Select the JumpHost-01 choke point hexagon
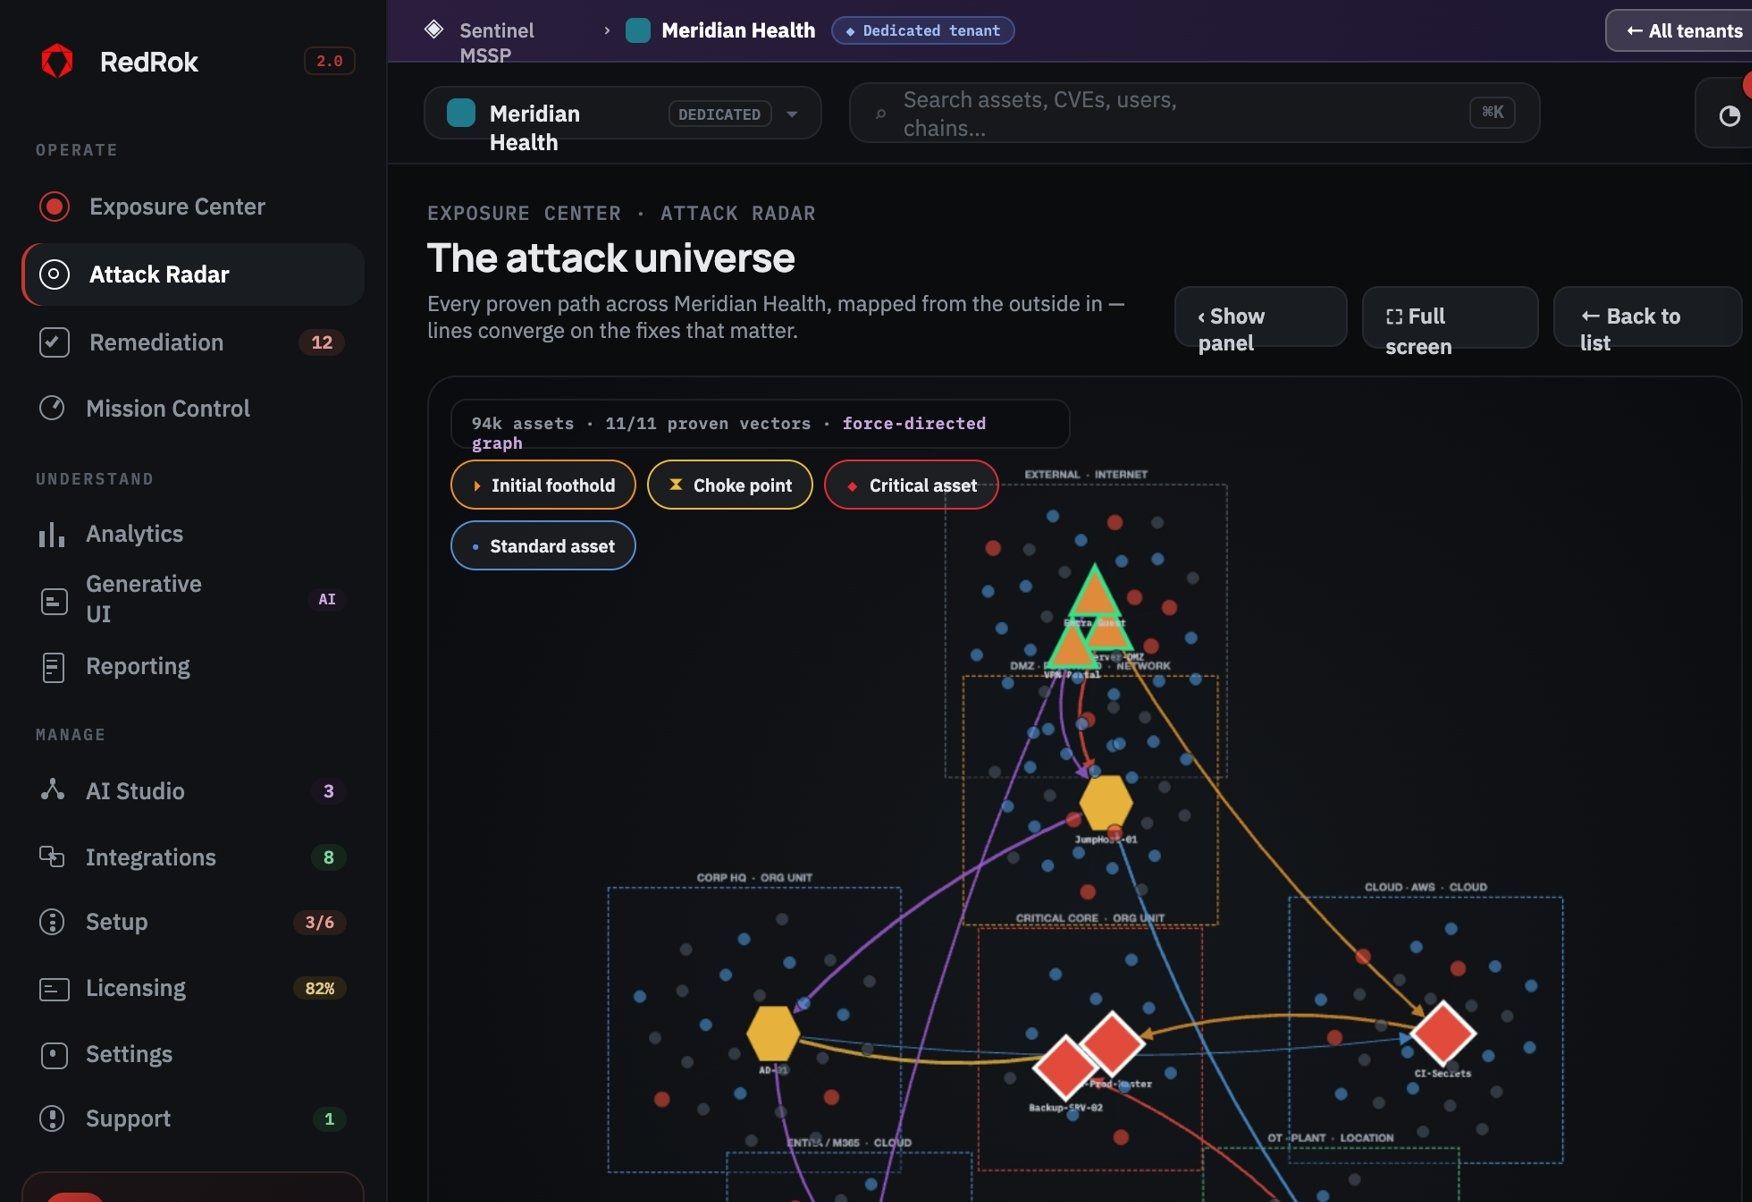This screenshot has width=1752, height=1202. pyautogui.click(x=1106, y=802)
